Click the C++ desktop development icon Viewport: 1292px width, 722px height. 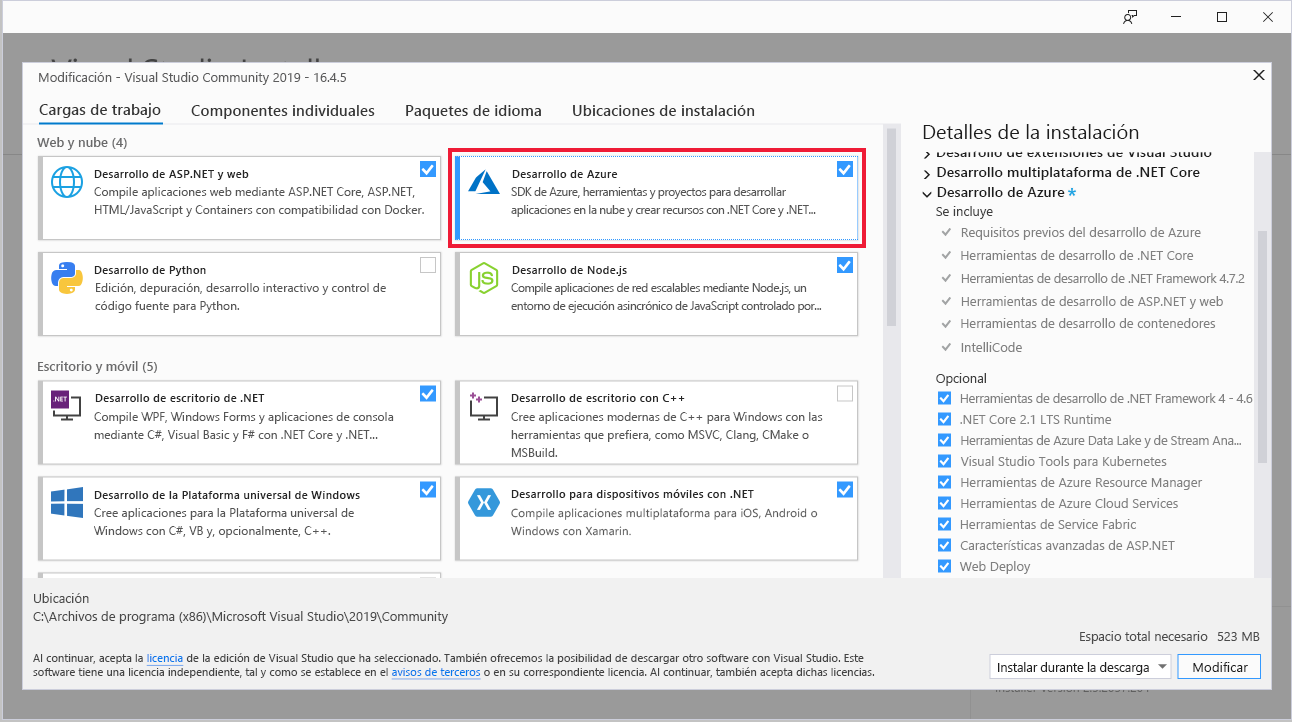[484, 406]
